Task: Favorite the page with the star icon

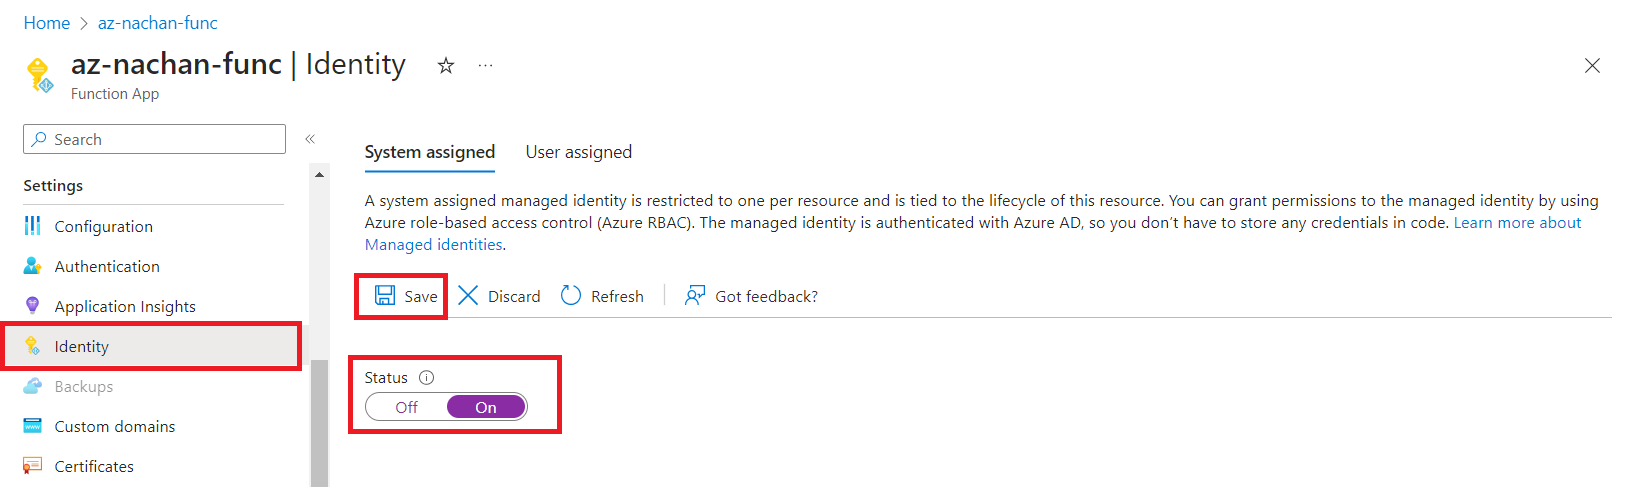Action: [446, 66]
